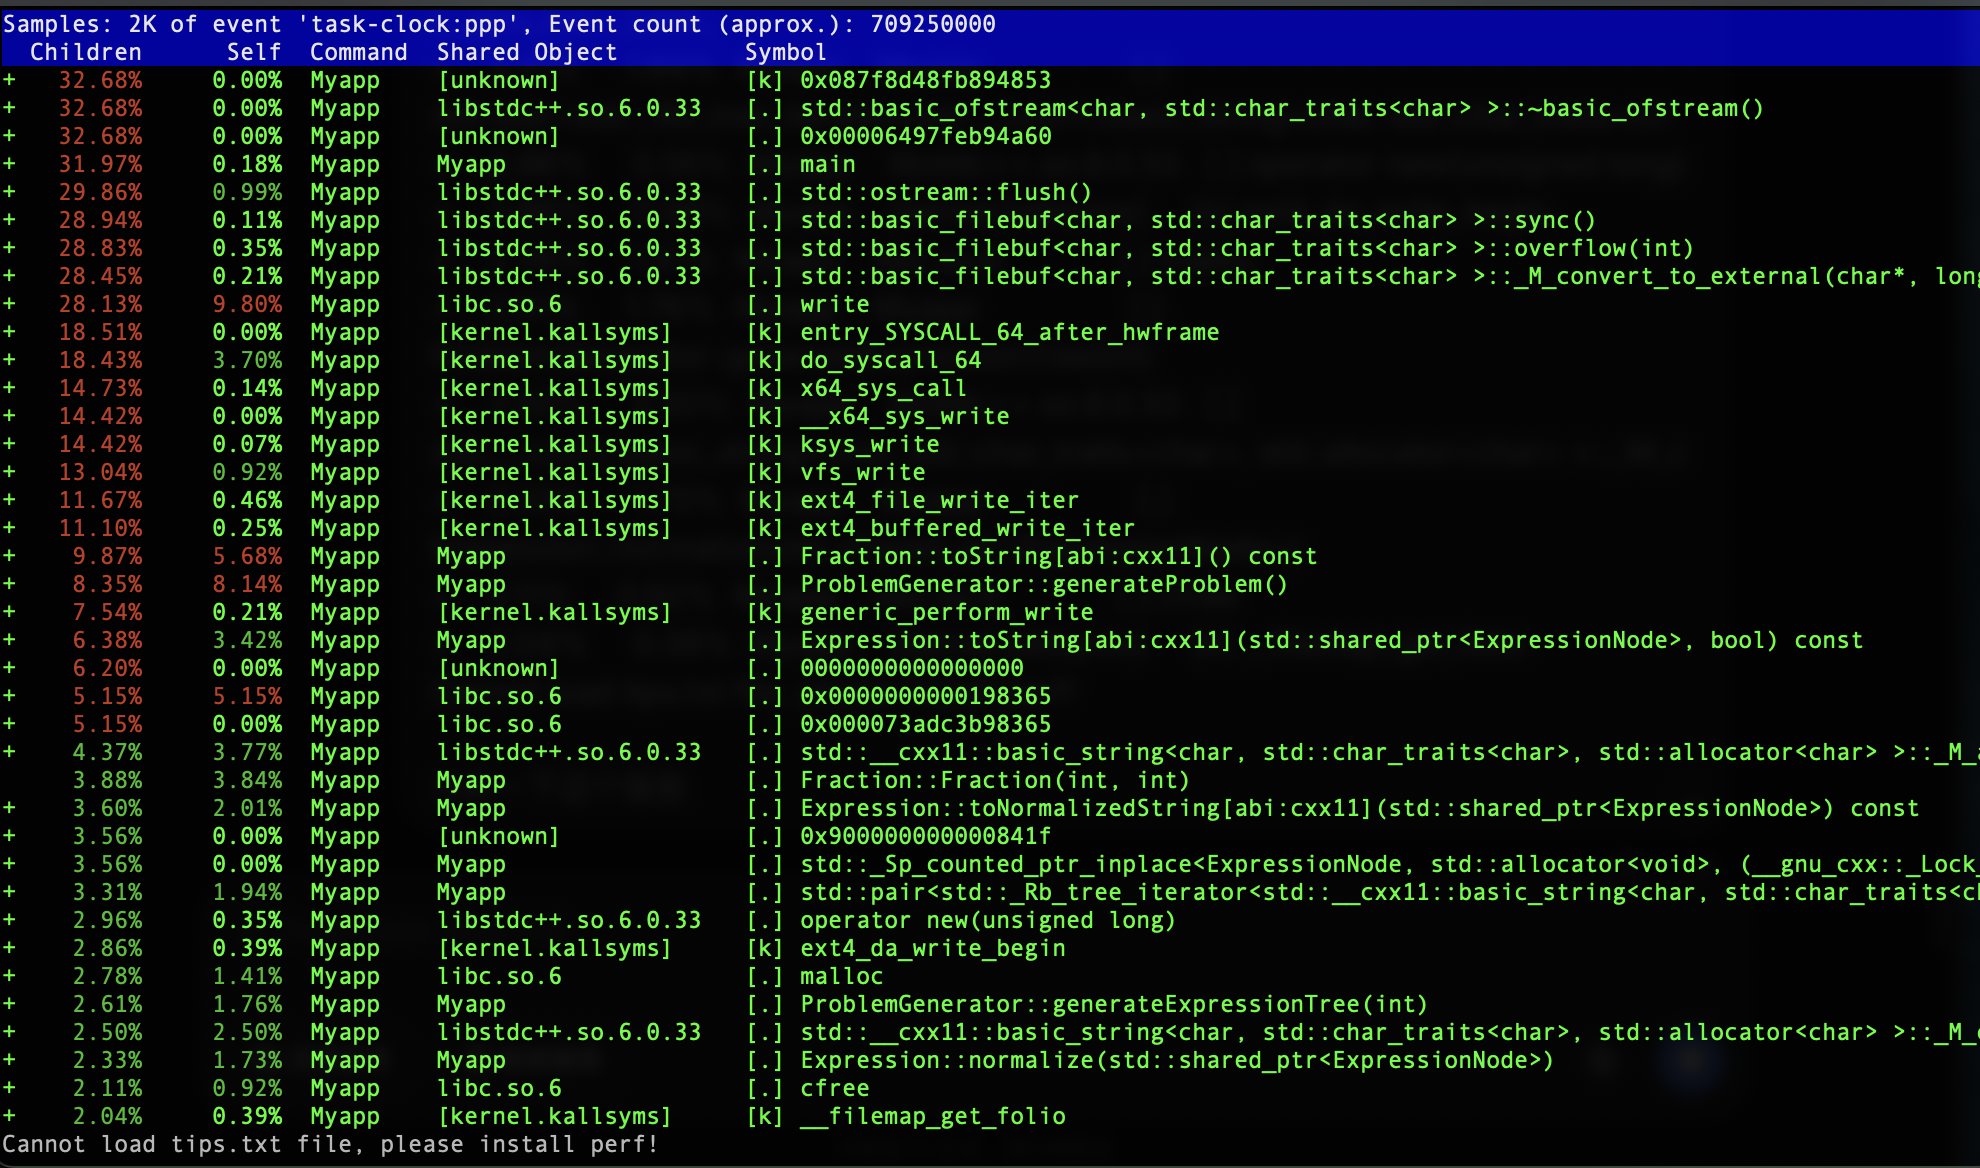Expand the write symbol in libc.so.6
Image resolution: width=1980 pixels, height=1168 pixels.
click(9, 304)
